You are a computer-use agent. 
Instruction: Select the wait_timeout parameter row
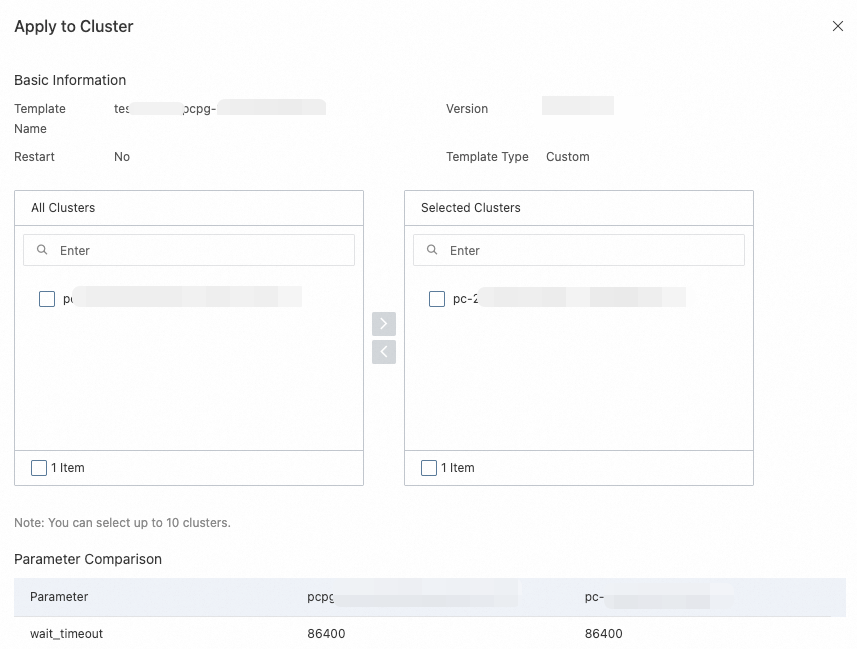click(66, 634)
